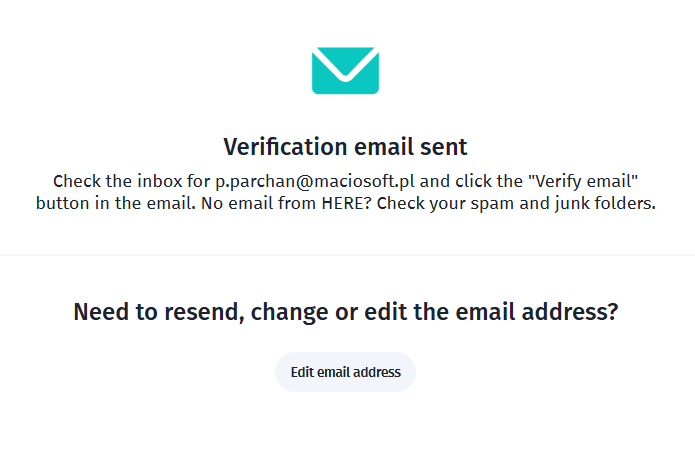
Task: Click the "Verification email sent" heading
Action: (x=345, y=147)
